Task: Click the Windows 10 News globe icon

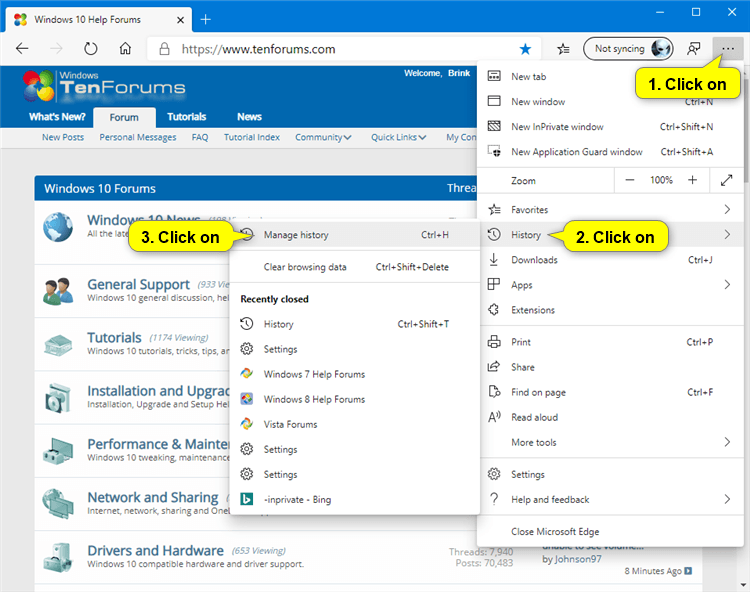Action: (x=58, y=227)
